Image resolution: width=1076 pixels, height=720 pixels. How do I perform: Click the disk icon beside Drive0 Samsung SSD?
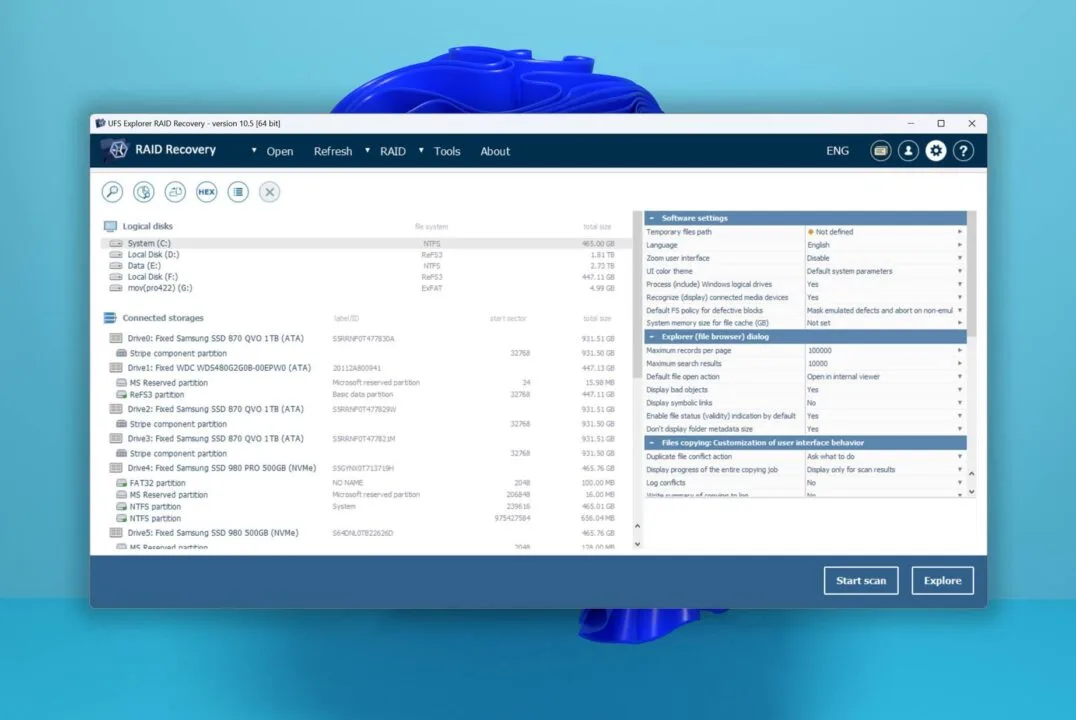click(x=116, y=338)
